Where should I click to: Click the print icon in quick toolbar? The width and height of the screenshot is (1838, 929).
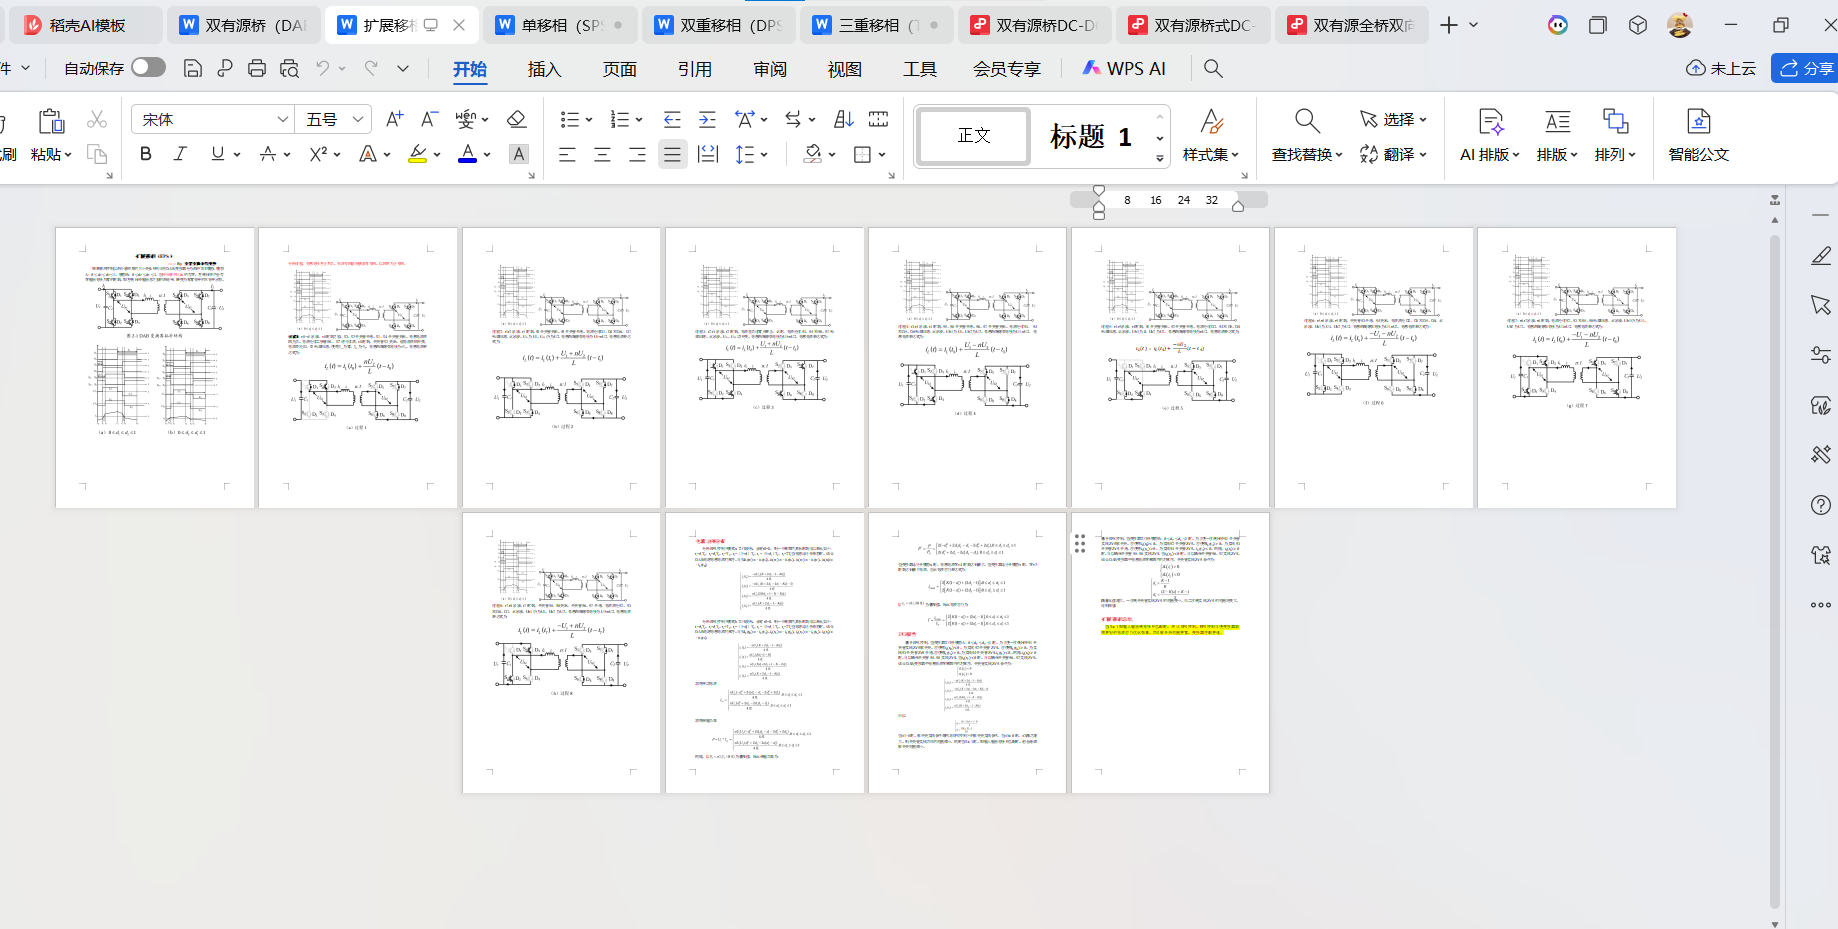(257, 68)
